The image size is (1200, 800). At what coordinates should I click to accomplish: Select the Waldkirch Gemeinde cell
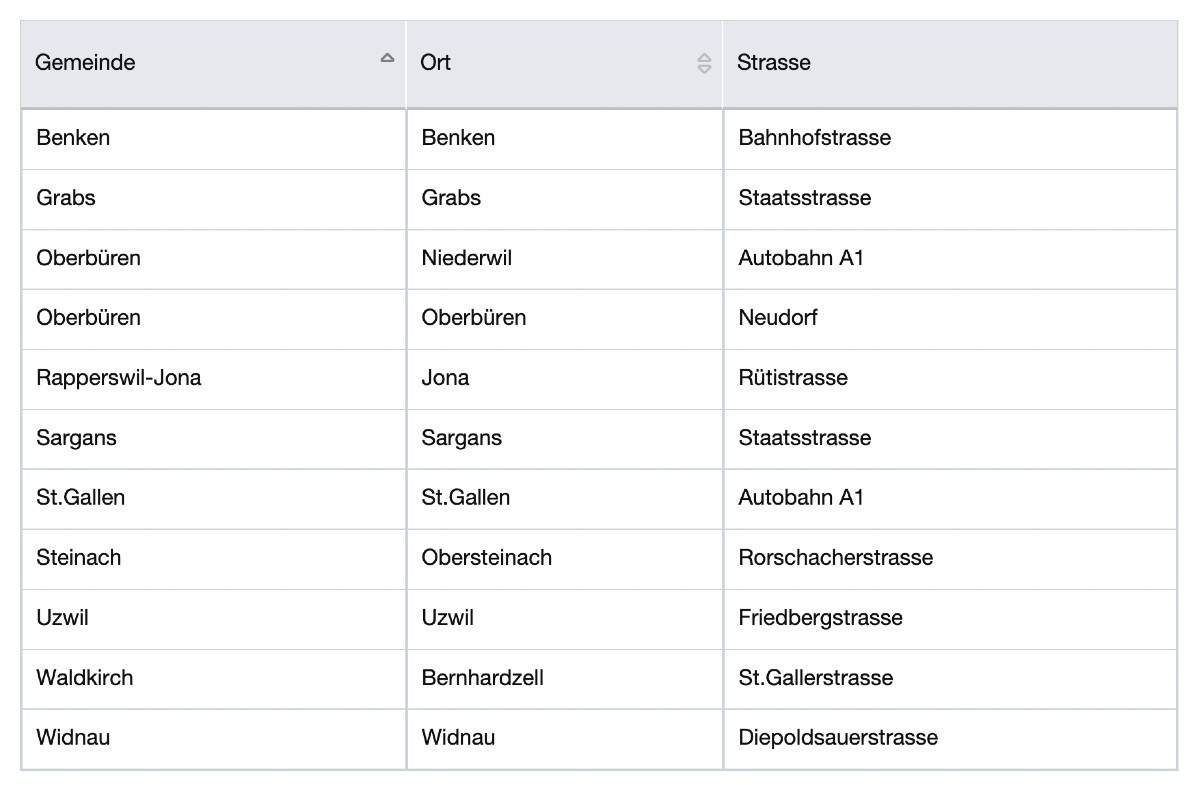point(84,678)
